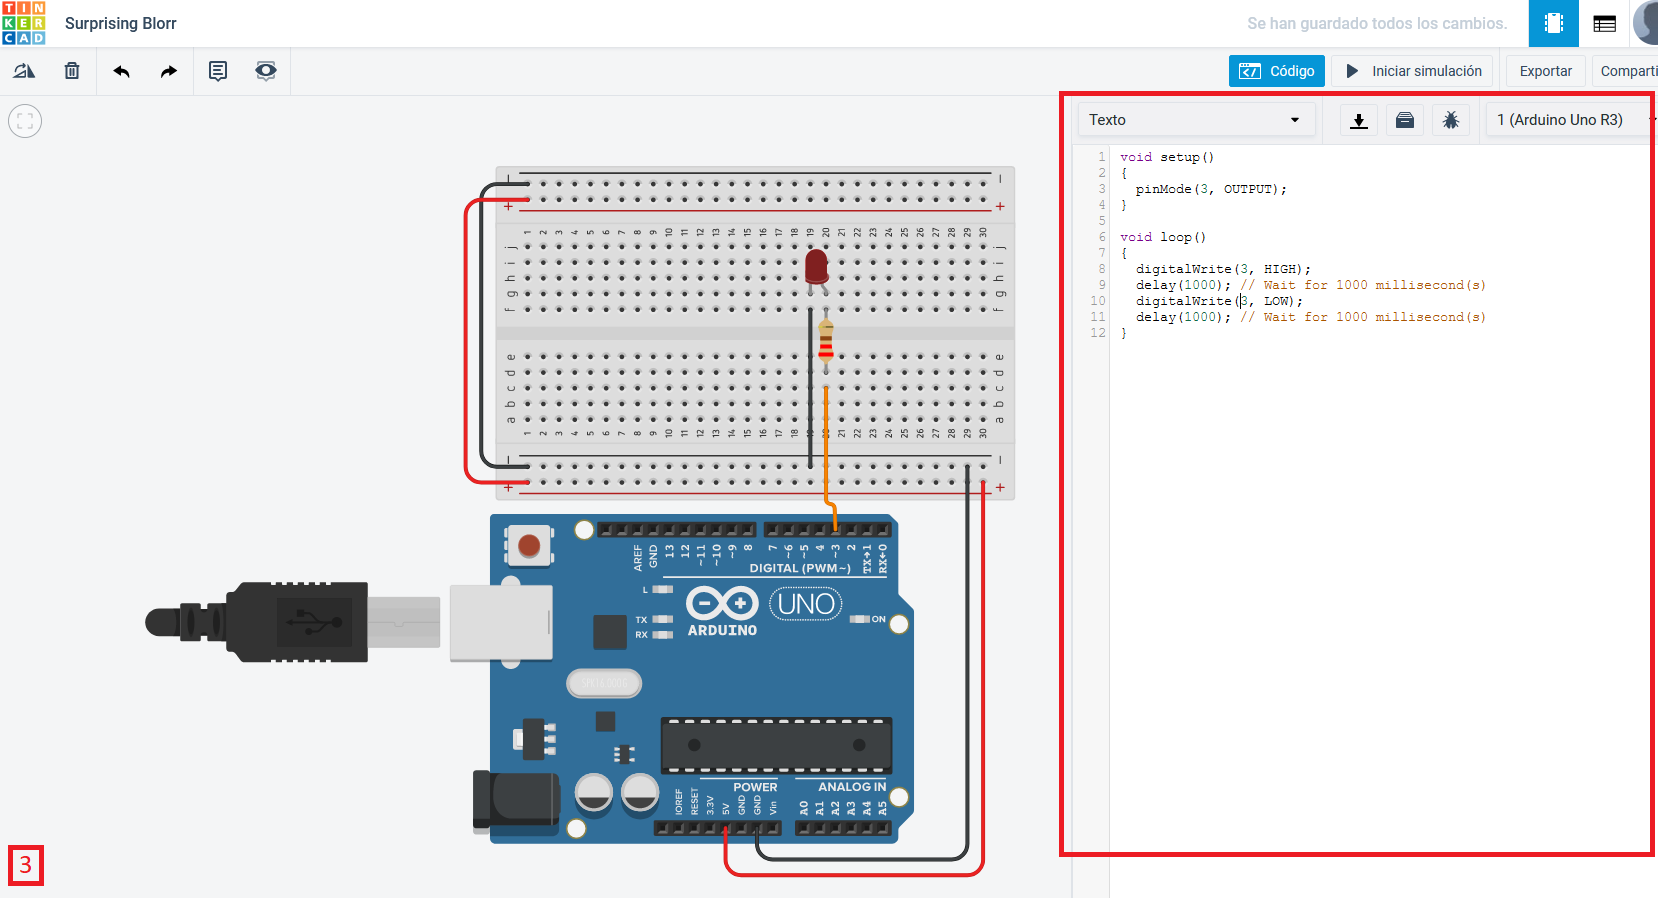Select the resistor on the breadboard

(826, 340)
